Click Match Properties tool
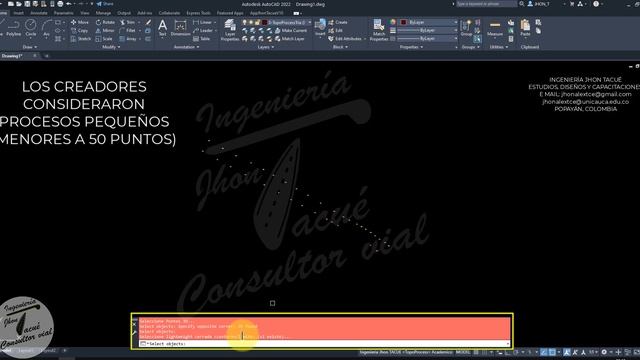This screenshot has width=640, height=360. 379,30
